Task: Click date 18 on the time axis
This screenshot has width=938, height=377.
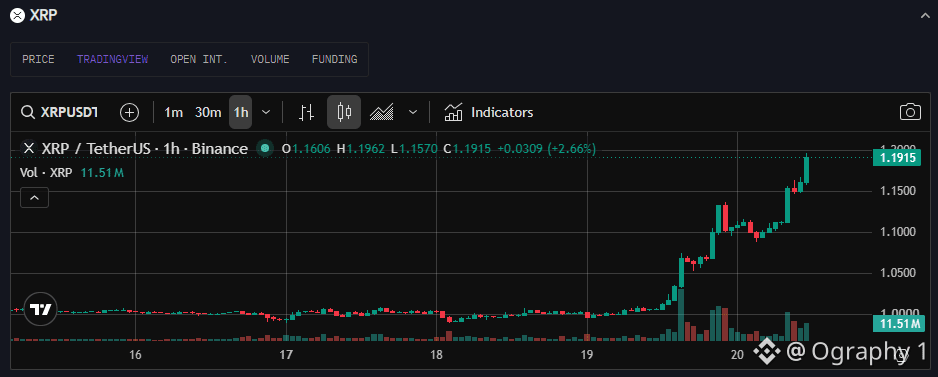Action: tap(437, 355)
